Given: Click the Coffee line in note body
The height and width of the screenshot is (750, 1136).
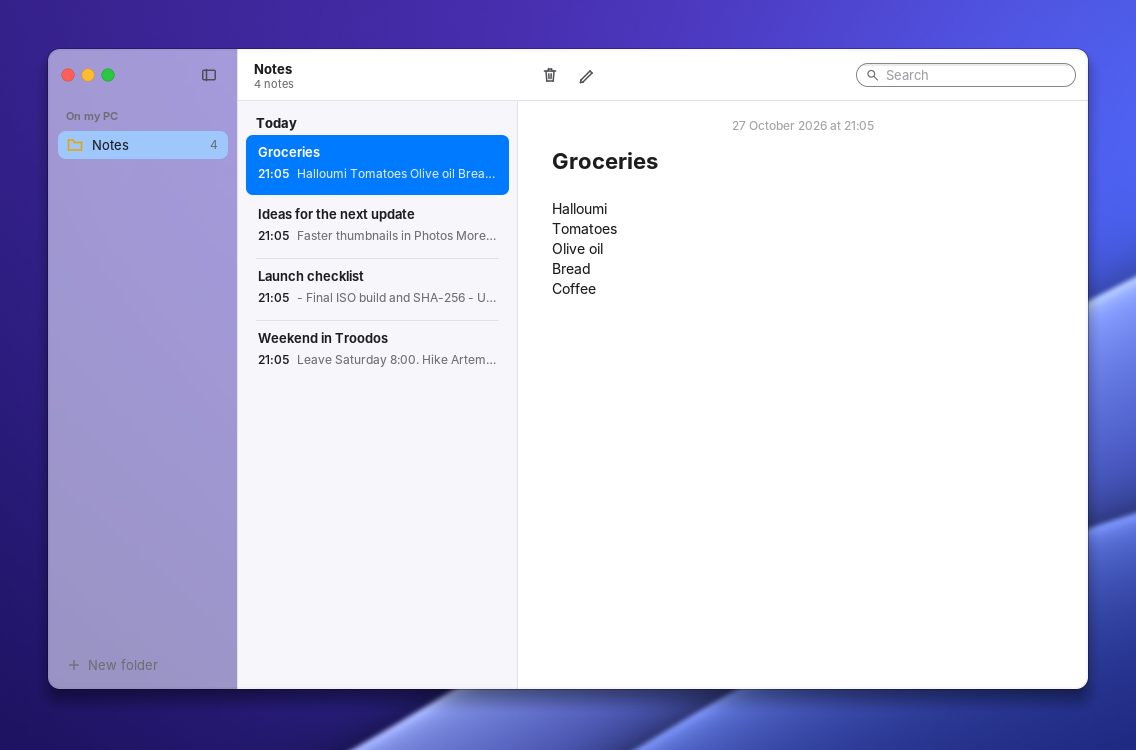Looking at the screenshot, I should point(574,289).
